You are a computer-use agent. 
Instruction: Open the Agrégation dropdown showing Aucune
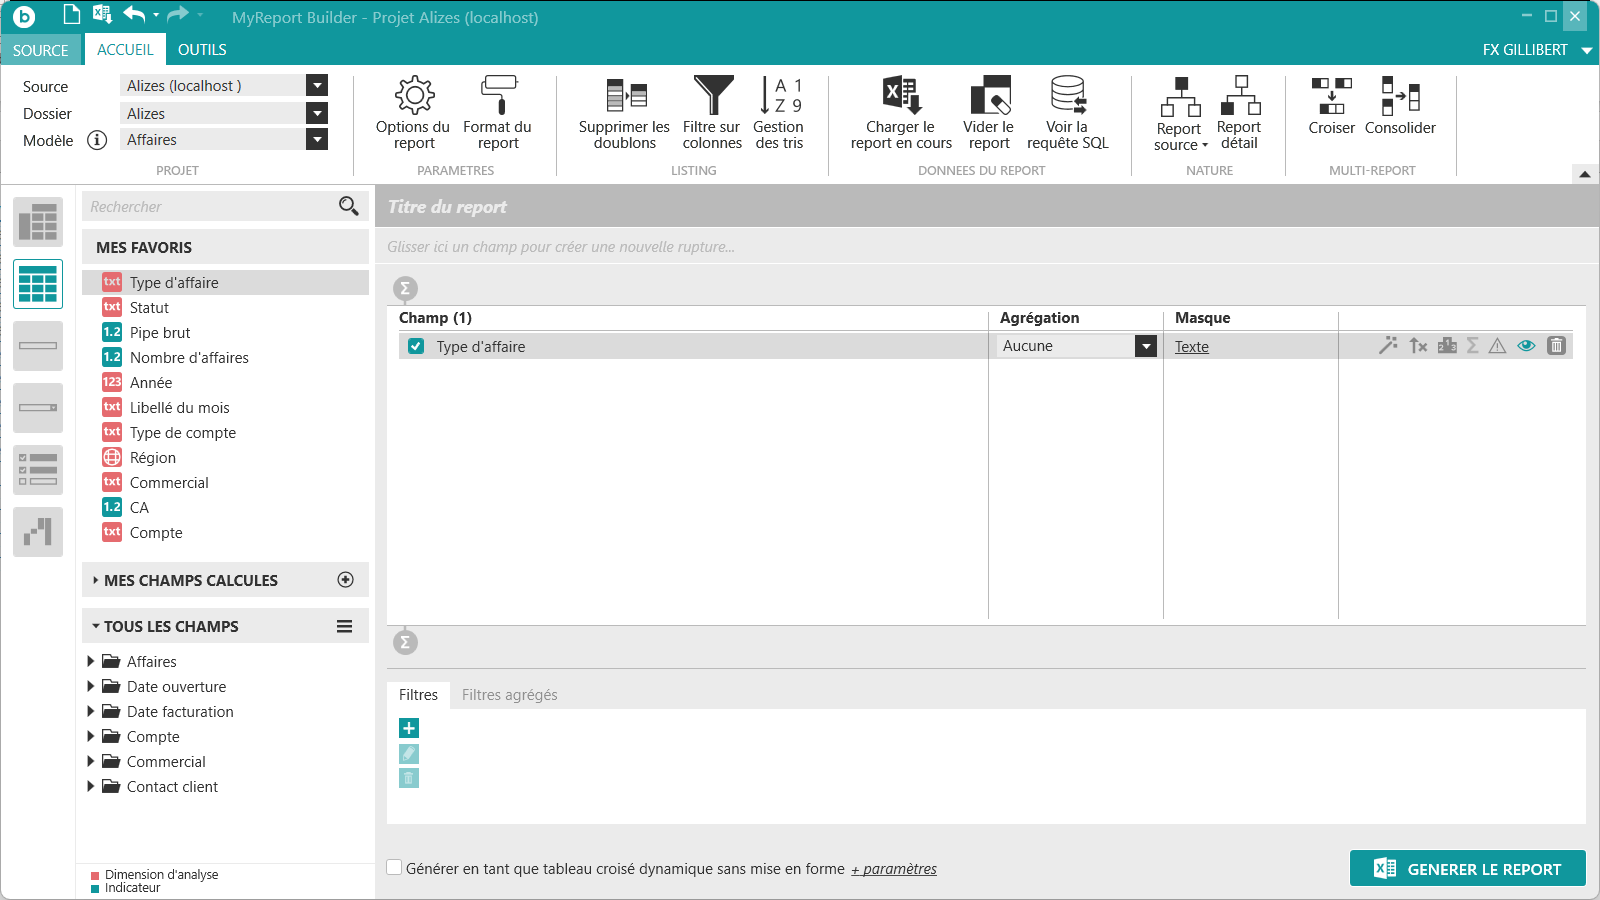[x=1146, y=346]
